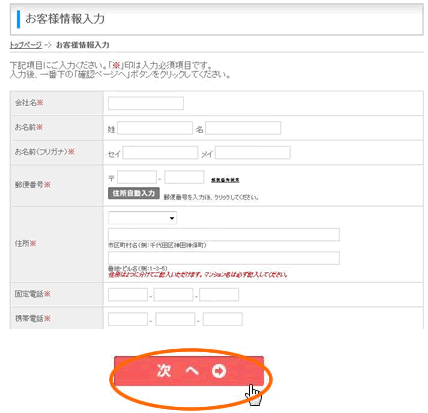Focus the 名 first name field

click(x=243, y=128)
